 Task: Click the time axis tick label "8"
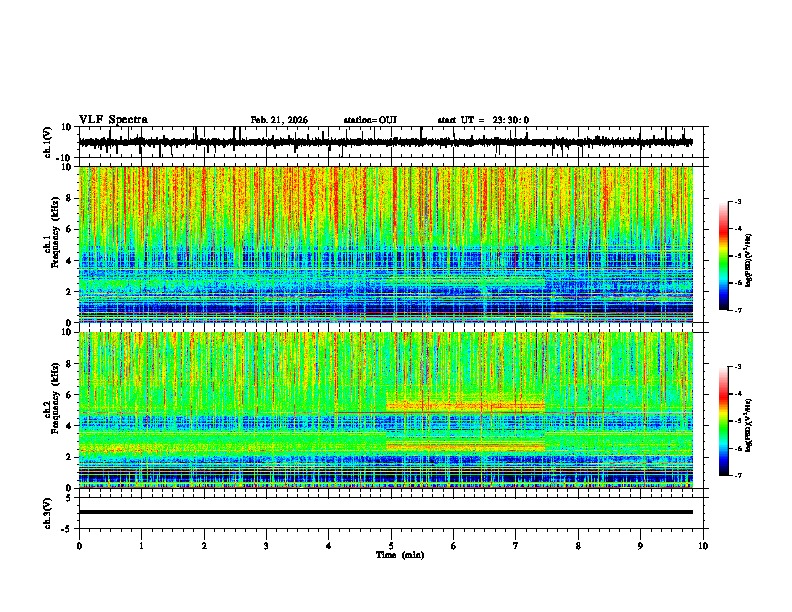[578, 546]
